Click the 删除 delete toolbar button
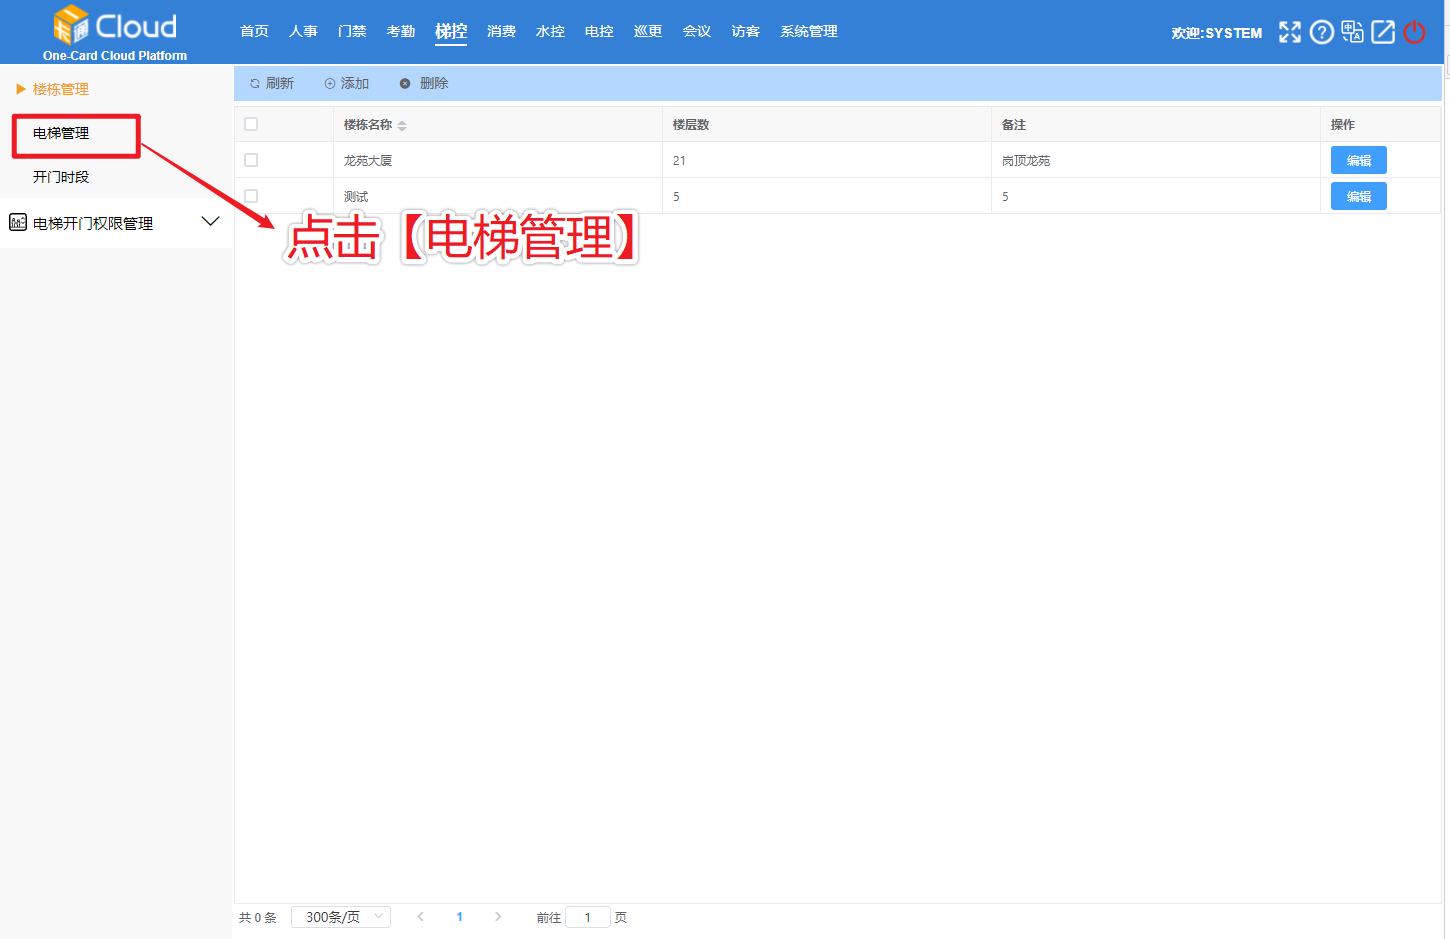The height and width of the screenshot is (939, 1450). [x=424, y=84]
